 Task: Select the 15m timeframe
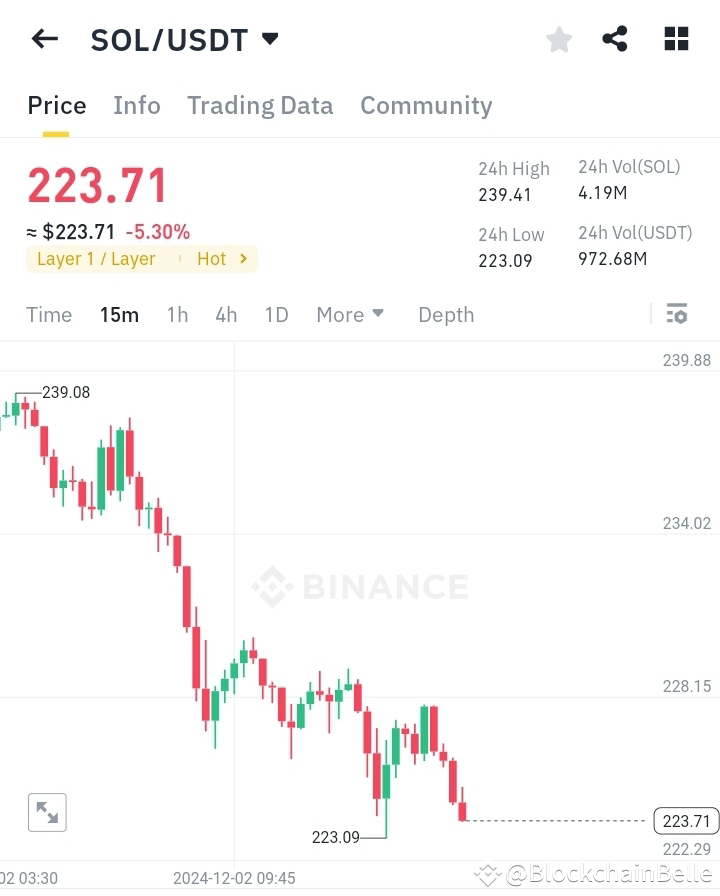tap(119, 314)
